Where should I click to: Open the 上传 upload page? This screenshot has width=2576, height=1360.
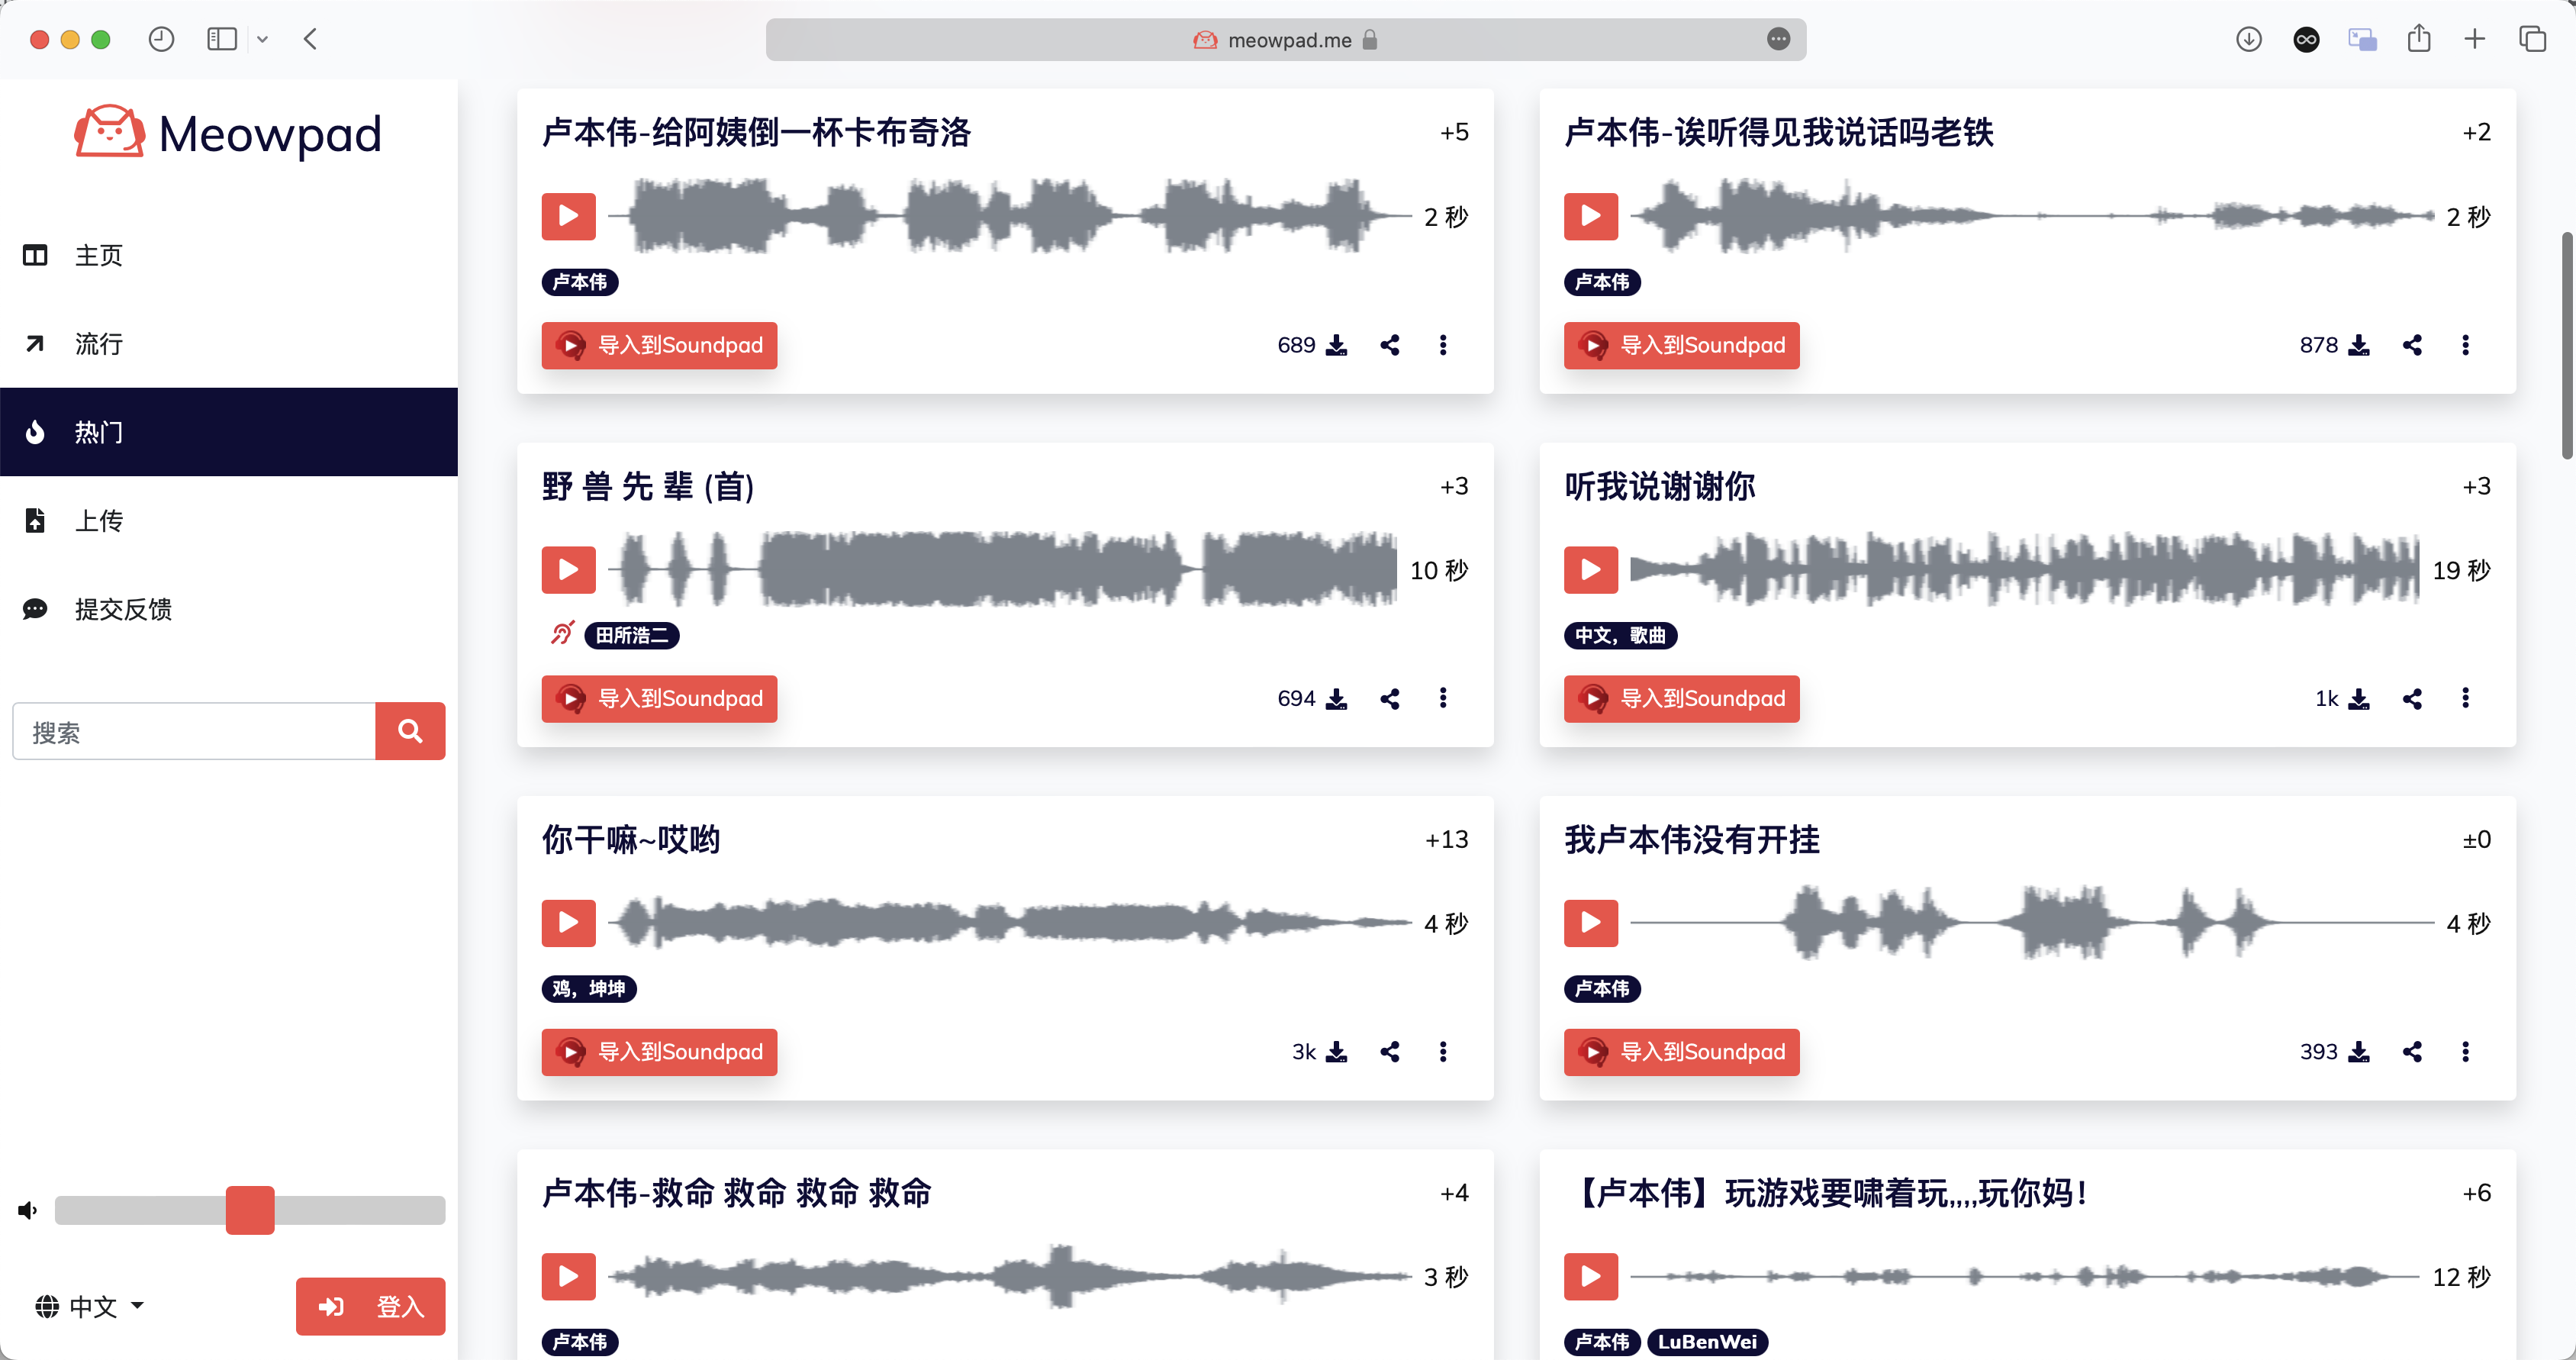(229, 520)
